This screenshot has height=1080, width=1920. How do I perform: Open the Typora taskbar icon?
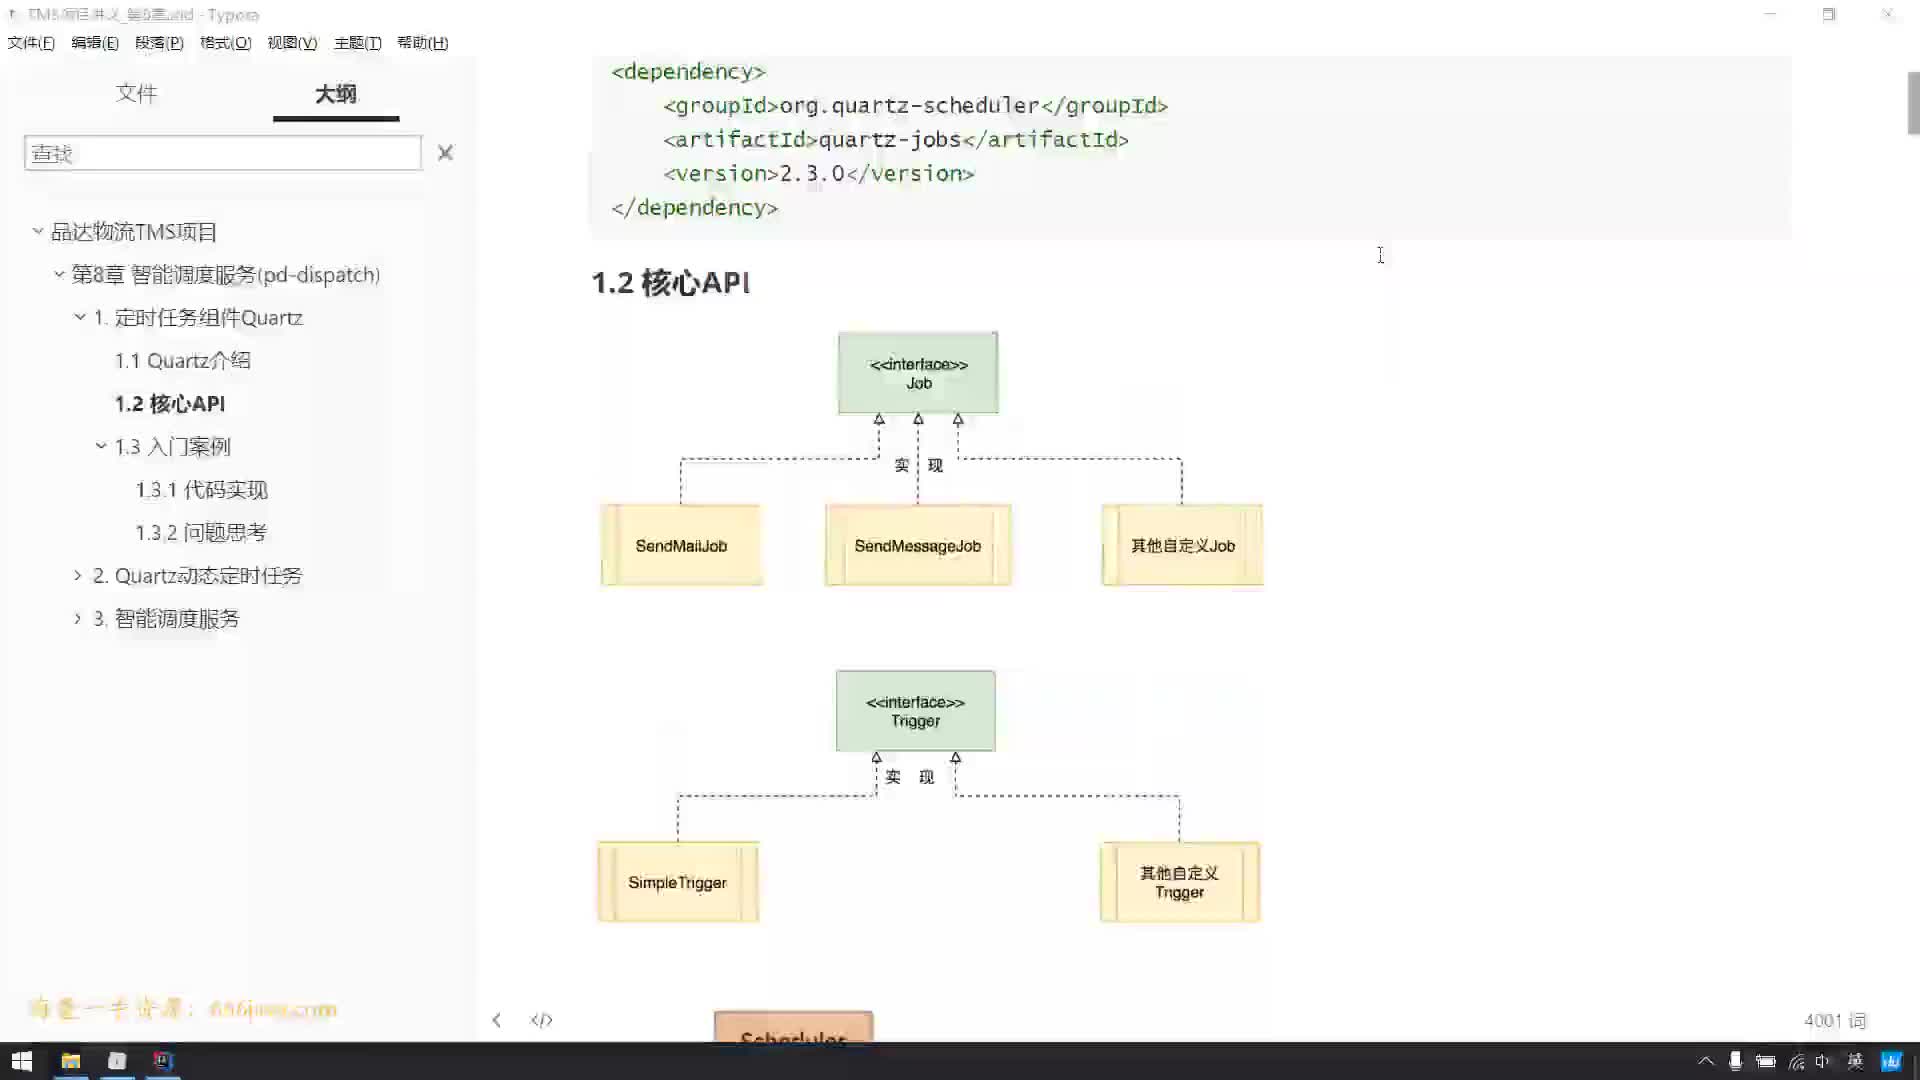click(x=117, y=1061)
